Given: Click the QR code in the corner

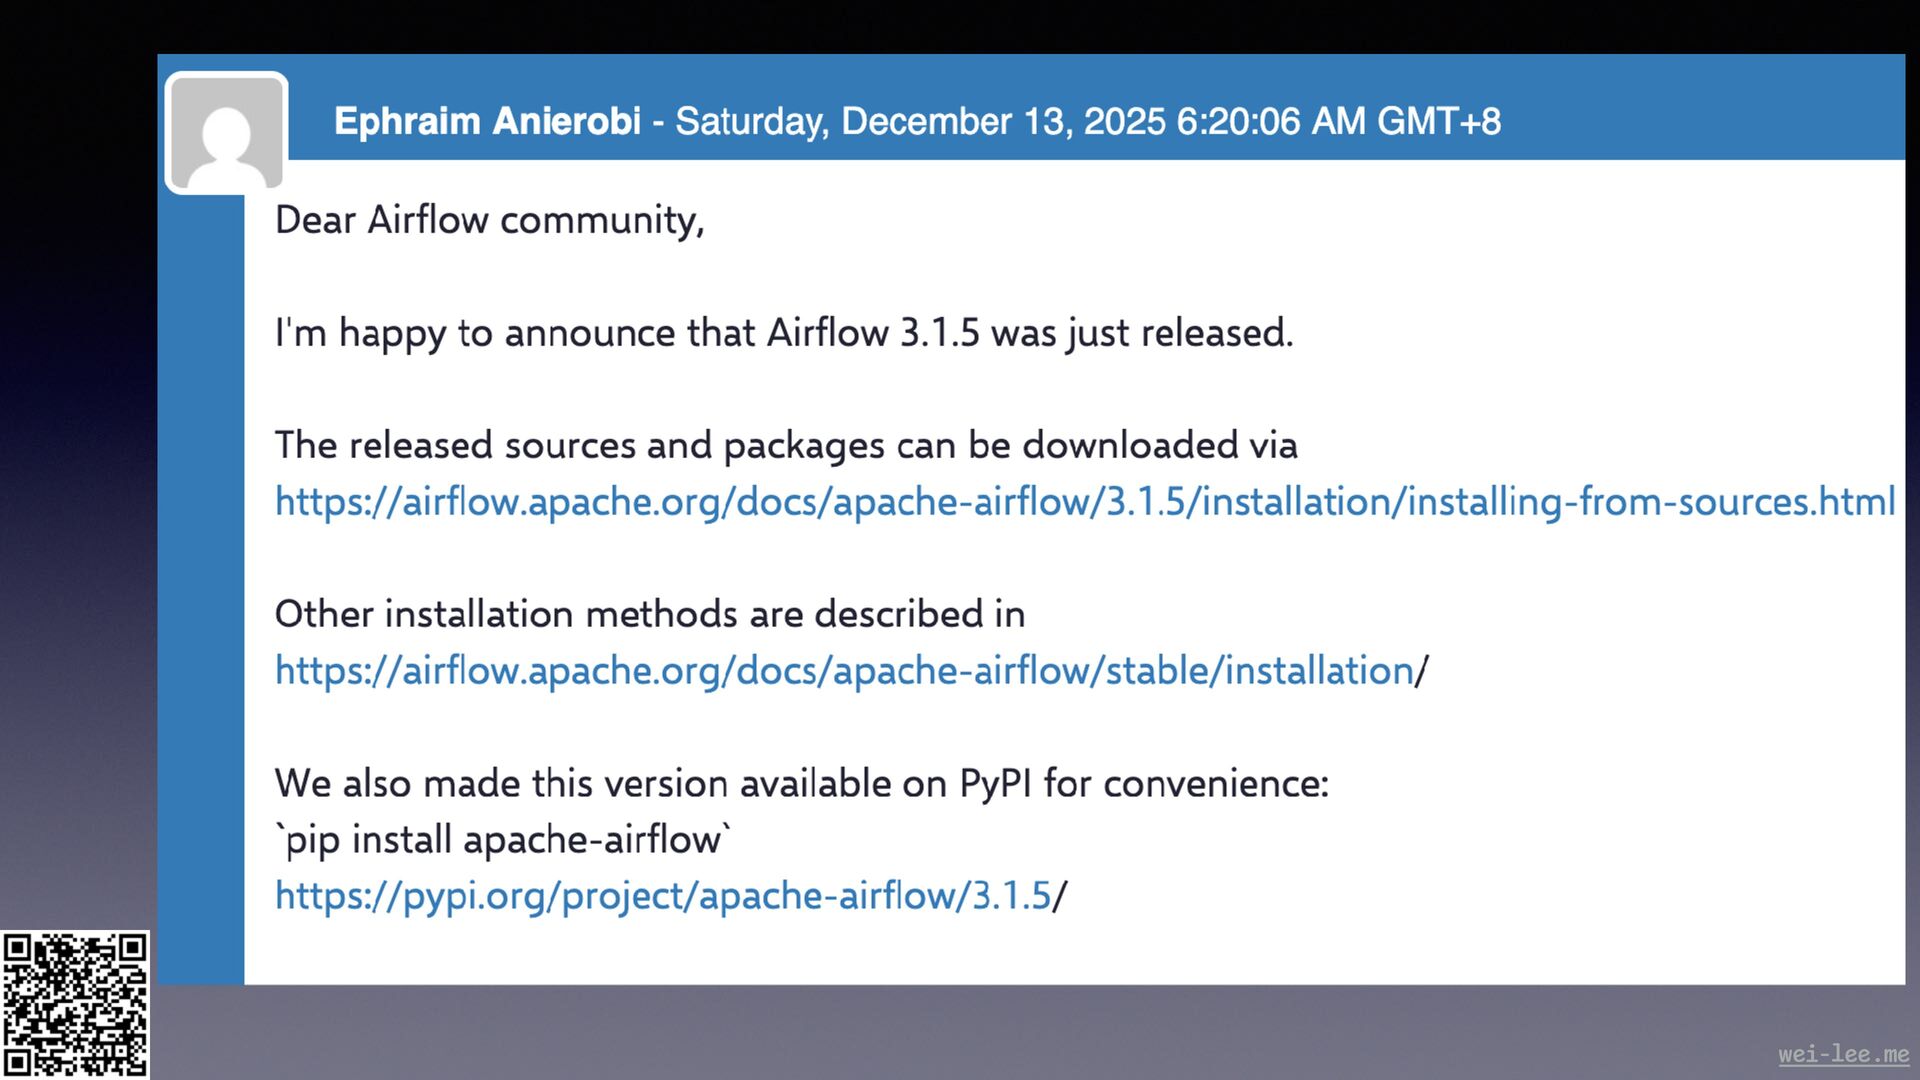Looking at the screenshot, I should coord(75,1004).
